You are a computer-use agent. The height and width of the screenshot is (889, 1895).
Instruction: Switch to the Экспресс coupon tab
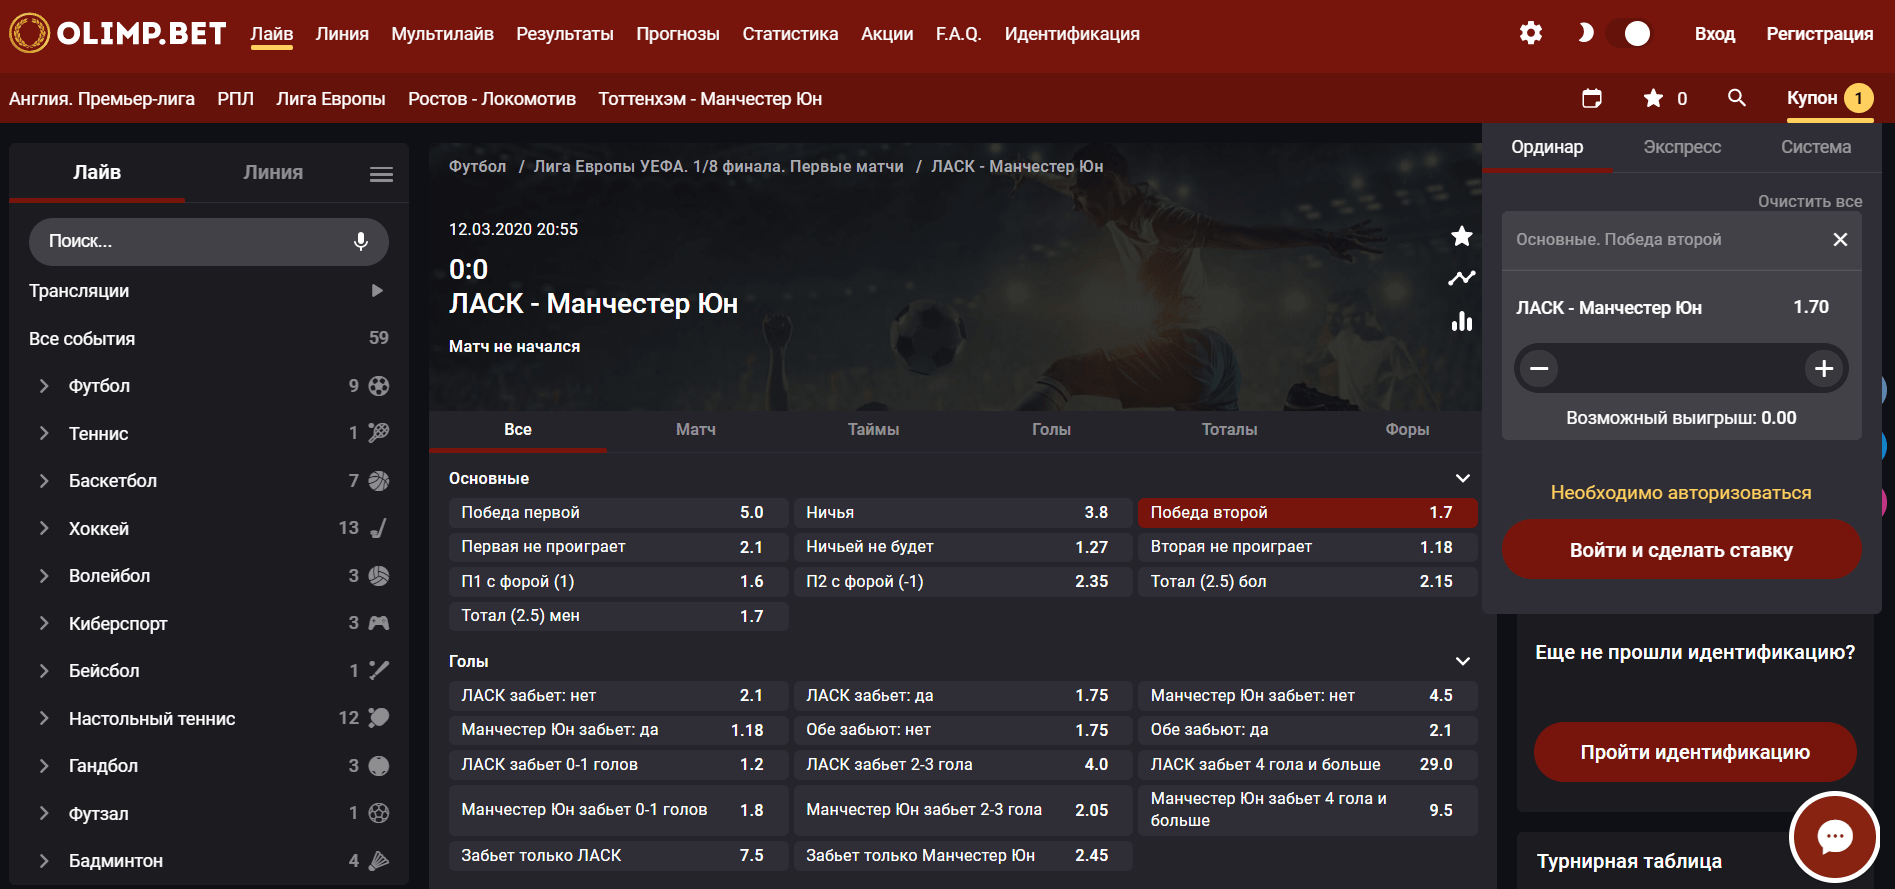1682,147
